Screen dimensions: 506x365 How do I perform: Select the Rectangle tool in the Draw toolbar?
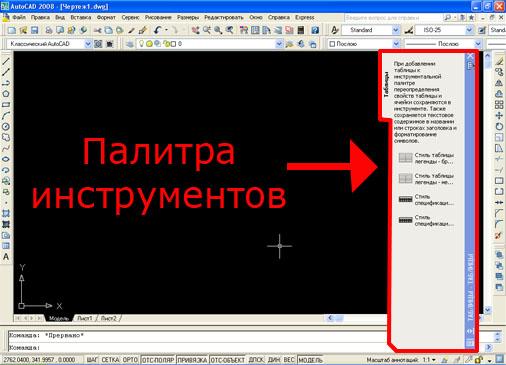(6, 105)
